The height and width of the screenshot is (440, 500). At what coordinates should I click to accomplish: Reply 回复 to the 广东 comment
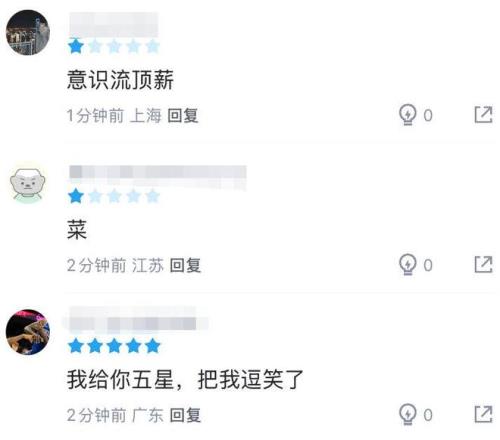point(185,415)
